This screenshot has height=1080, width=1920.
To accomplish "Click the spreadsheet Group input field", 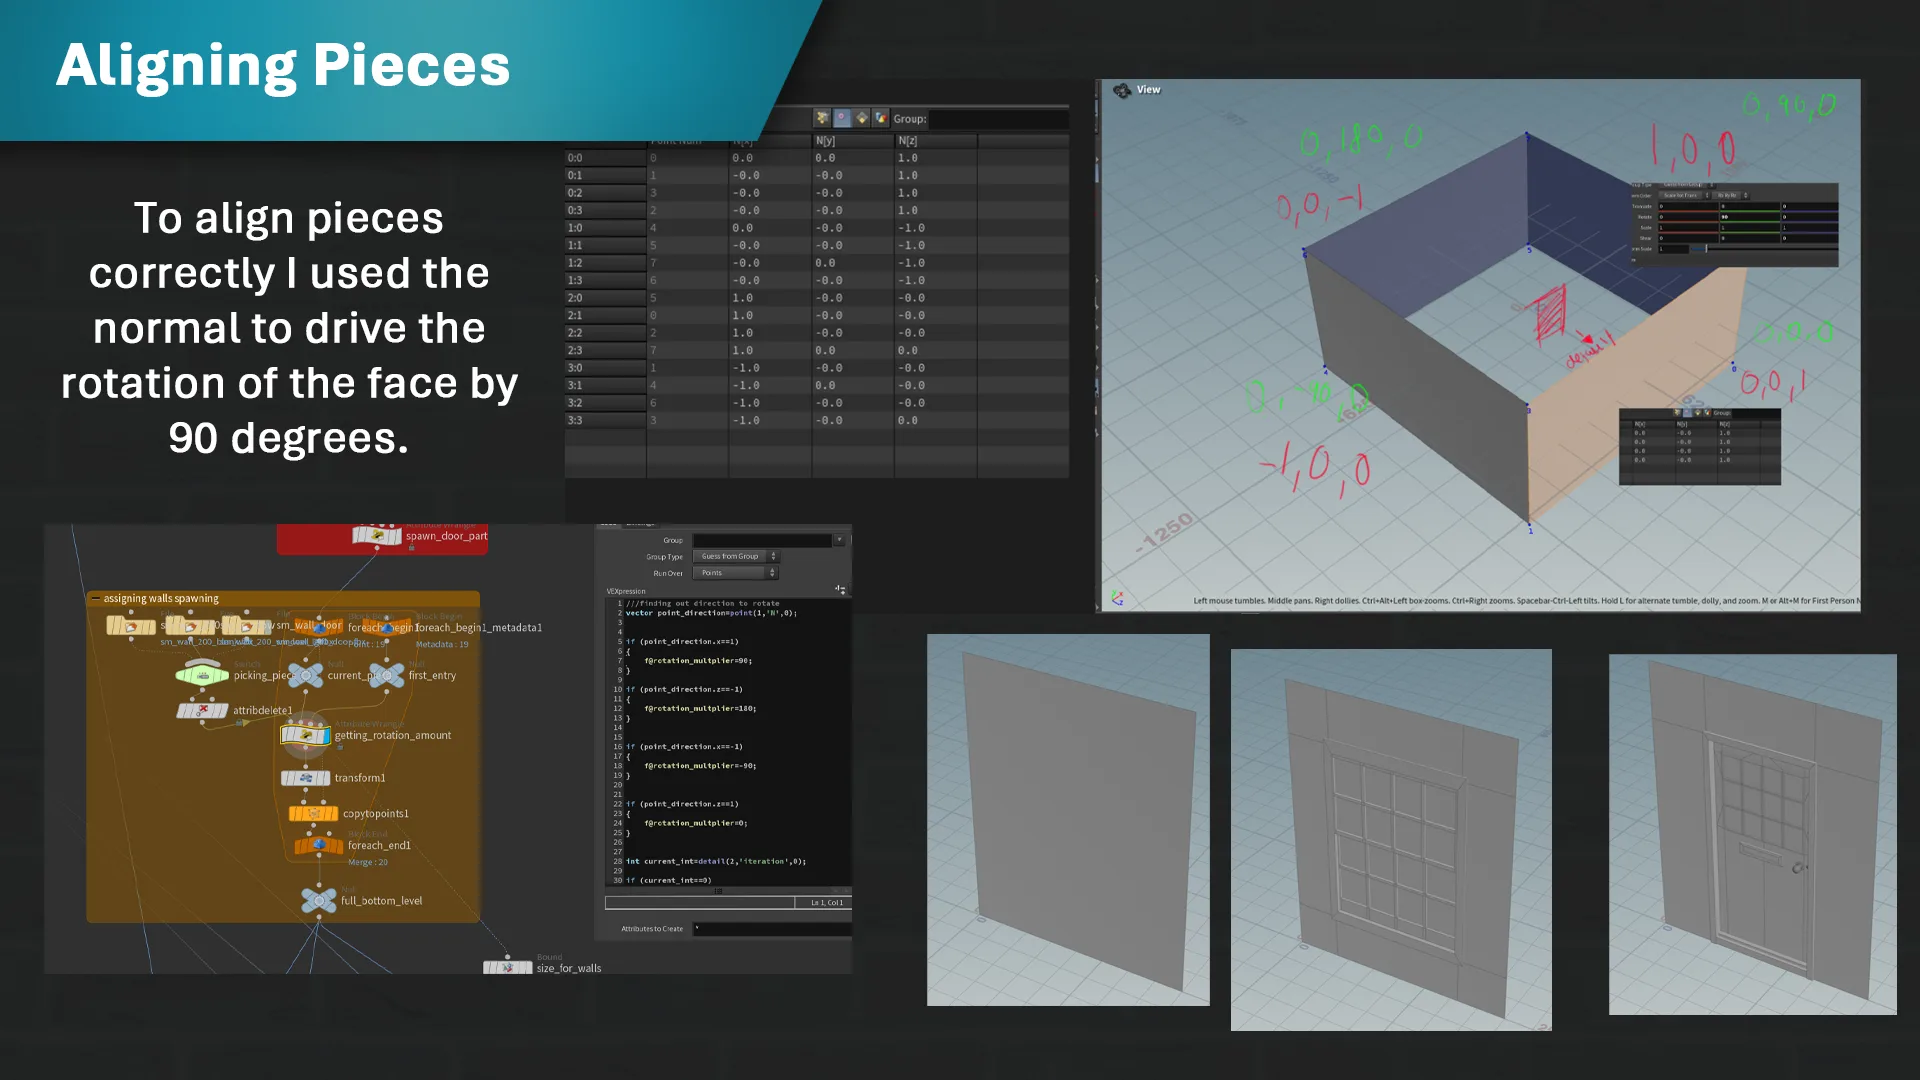I will (998, 119).
